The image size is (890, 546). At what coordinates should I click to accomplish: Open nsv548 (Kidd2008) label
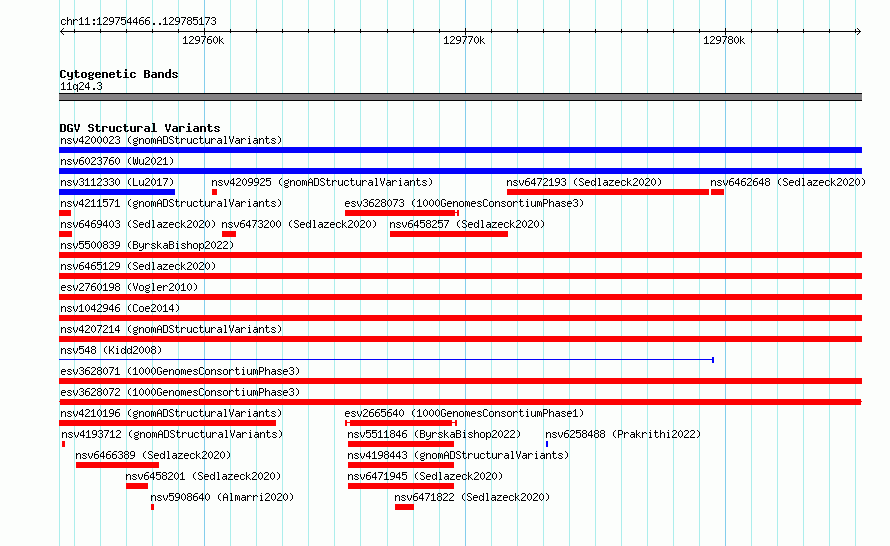click(x=111, y=350)
